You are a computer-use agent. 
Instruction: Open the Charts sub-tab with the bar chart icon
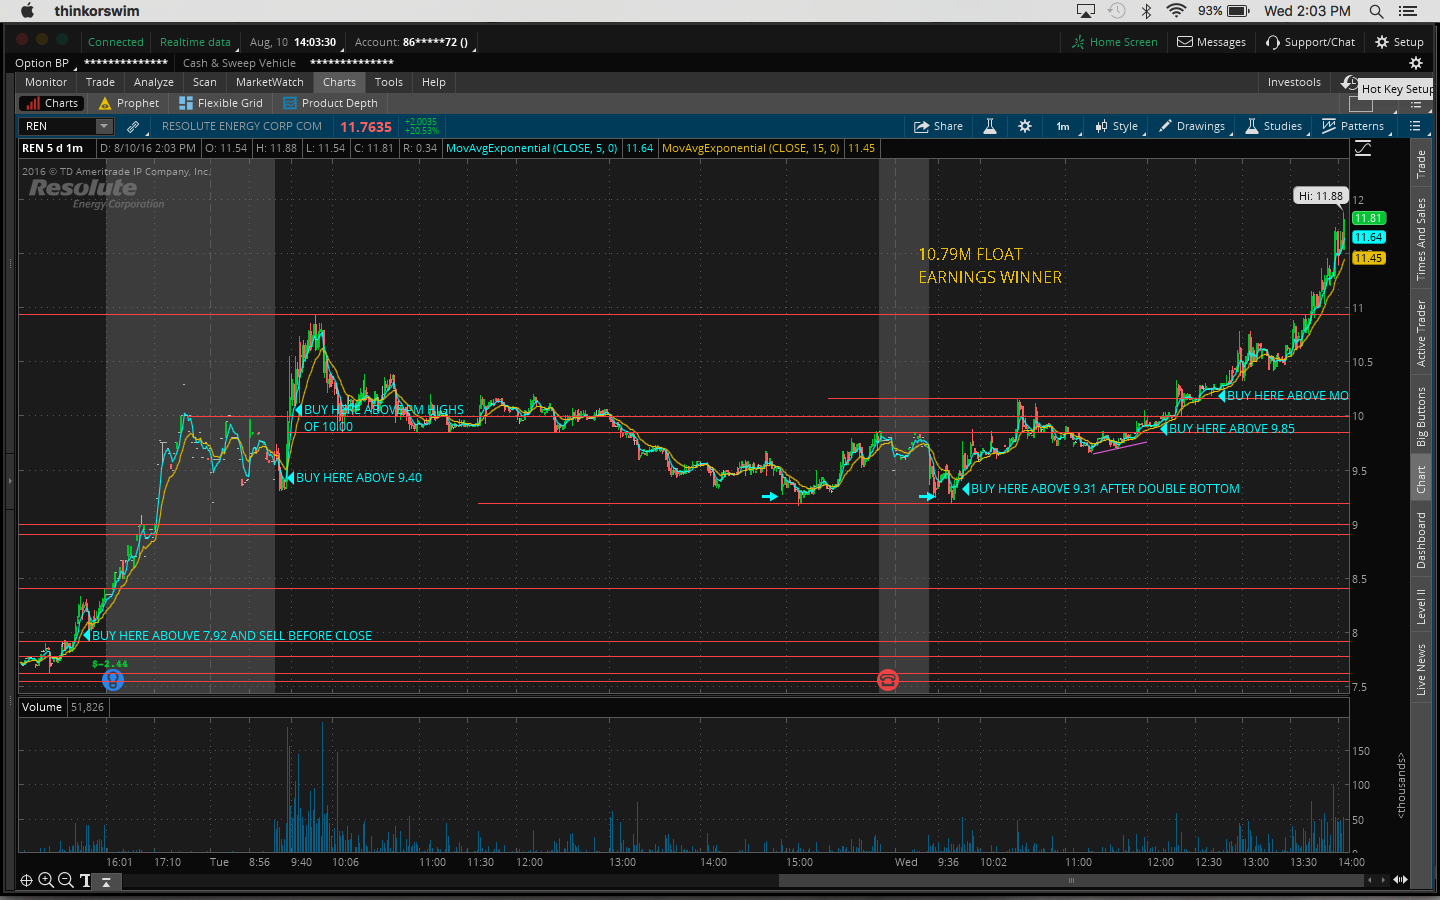click(52, 103)
